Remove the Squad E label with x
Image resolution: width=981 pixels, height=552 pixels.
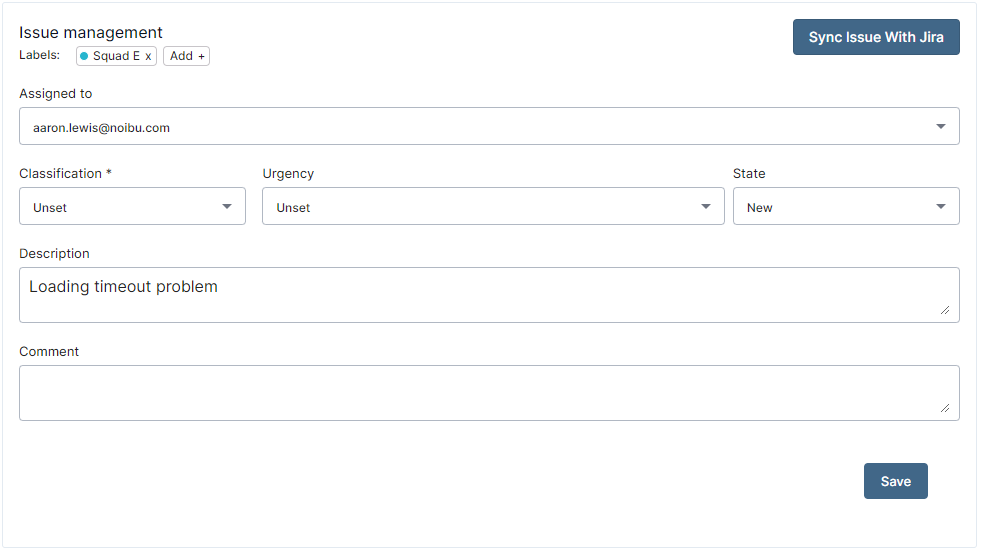tap(148, 56)
